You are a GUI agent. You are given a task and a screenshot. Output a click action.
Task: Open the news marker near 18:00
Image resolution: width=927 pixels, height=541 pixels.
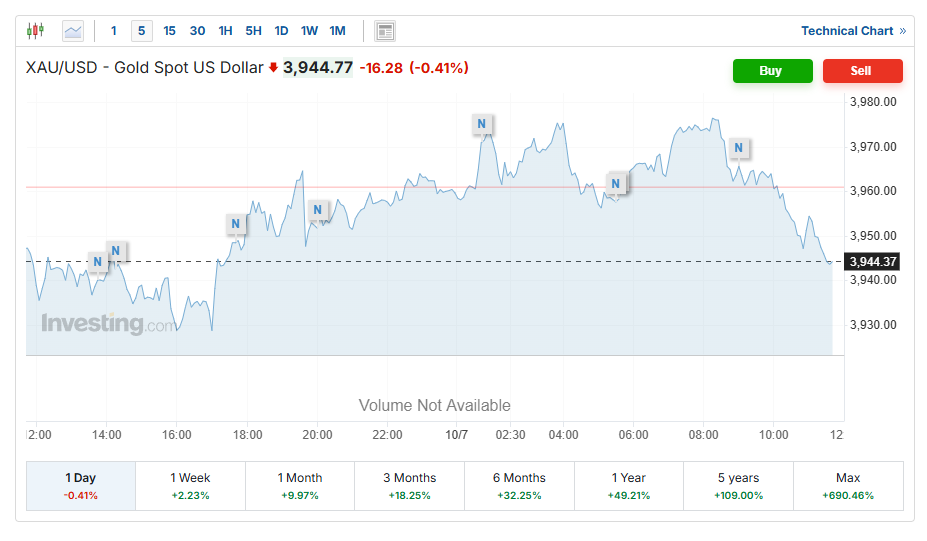235,224
